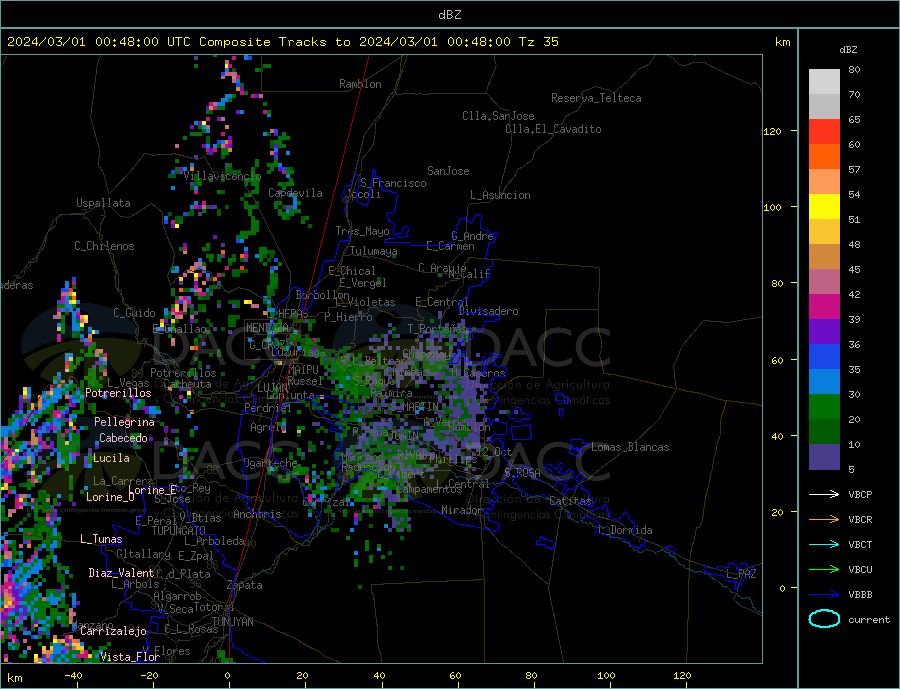
Task: Click the 'Tz 35' threshold text
Action: (538, 42)
